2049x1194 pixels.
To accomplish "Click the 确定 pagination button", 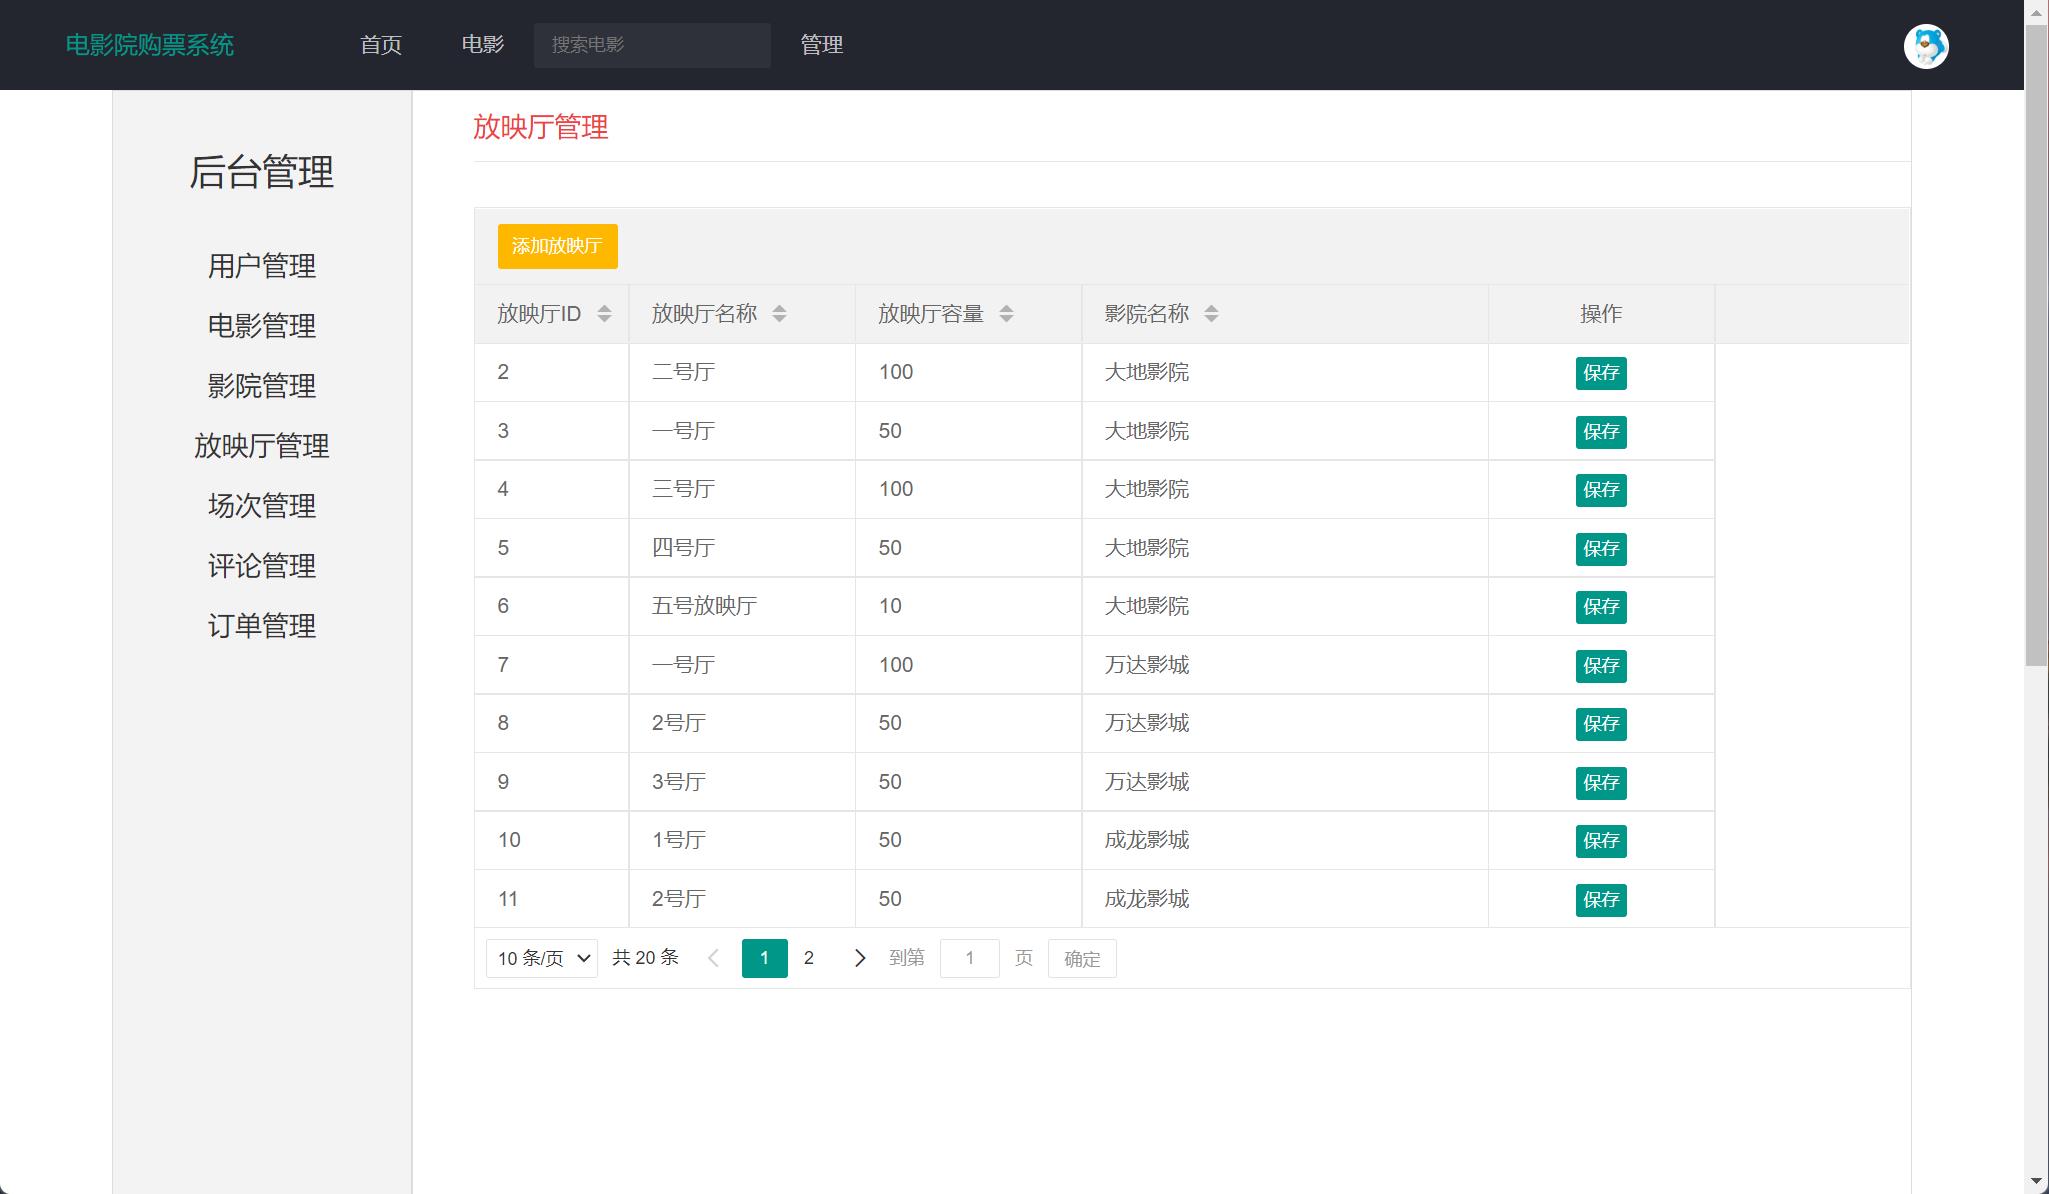I will [1081, 958].
